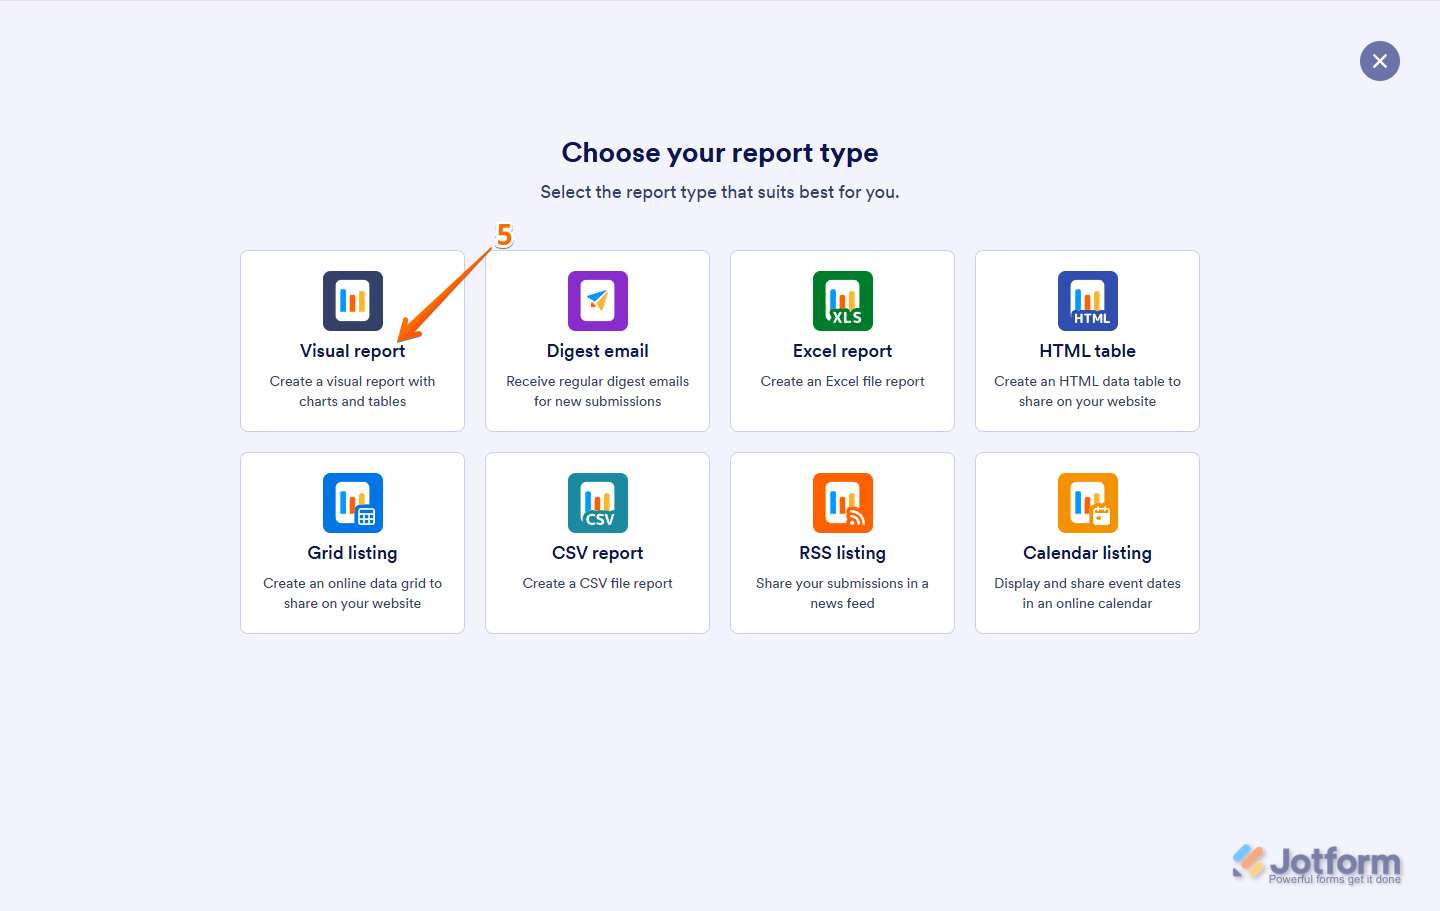Viewport: 1440px width, 911px height.
Task: Click the Digest email paper plane icon
Action: click(597, 301)
